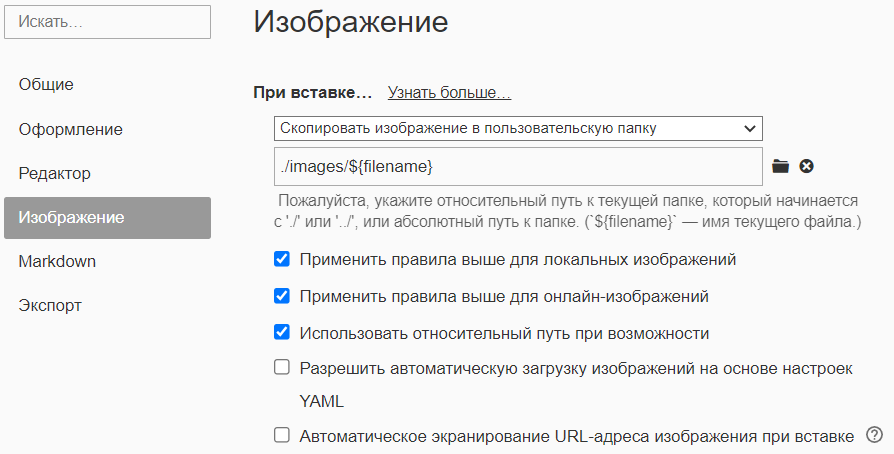Expand the image insert action dropdown

click(518, 128)
